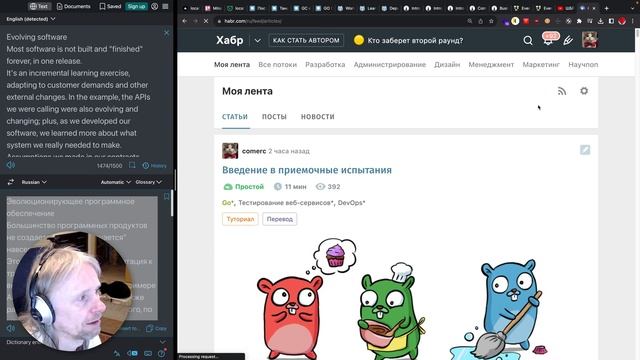This screenshot has height=360, width=640.
Task: Open DeepL Saved tab
Action: click(x=110, y=6)
